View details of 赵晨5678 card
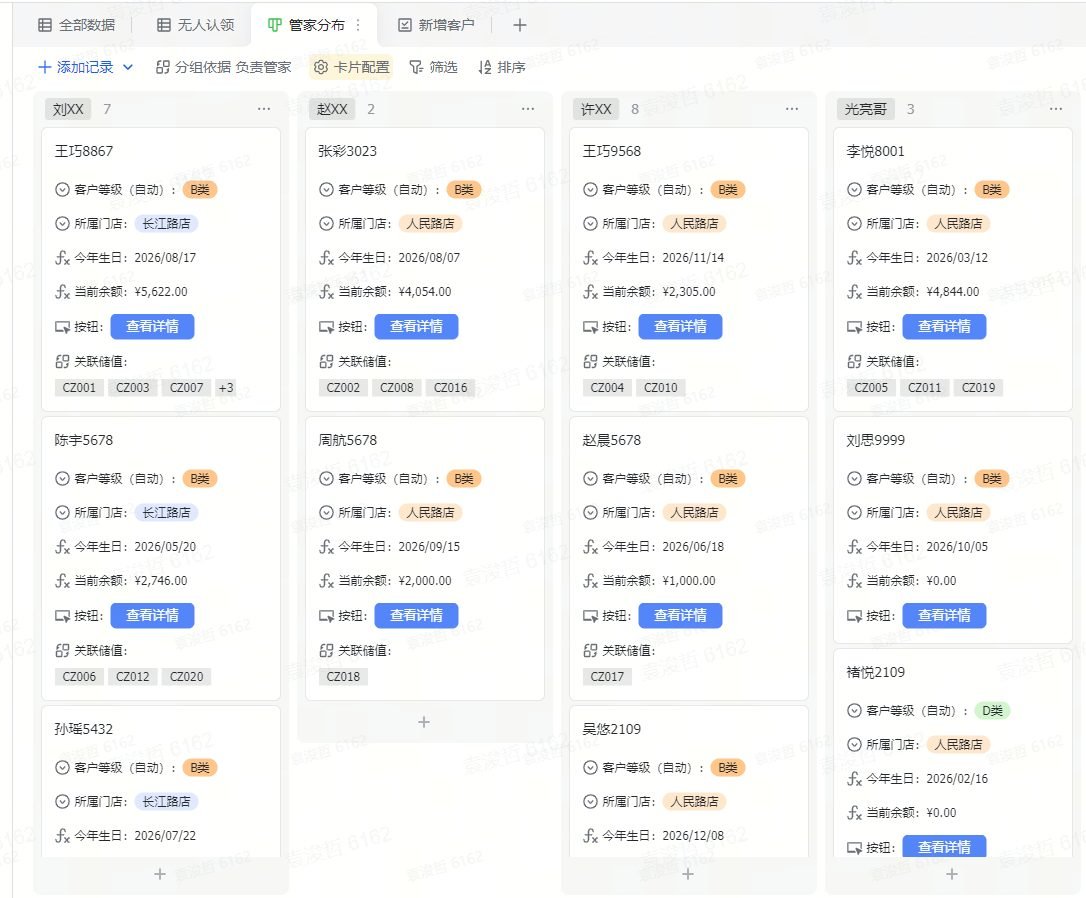Screen dimensions: 1086x898 pyautogui.click(x=680, y=615)
